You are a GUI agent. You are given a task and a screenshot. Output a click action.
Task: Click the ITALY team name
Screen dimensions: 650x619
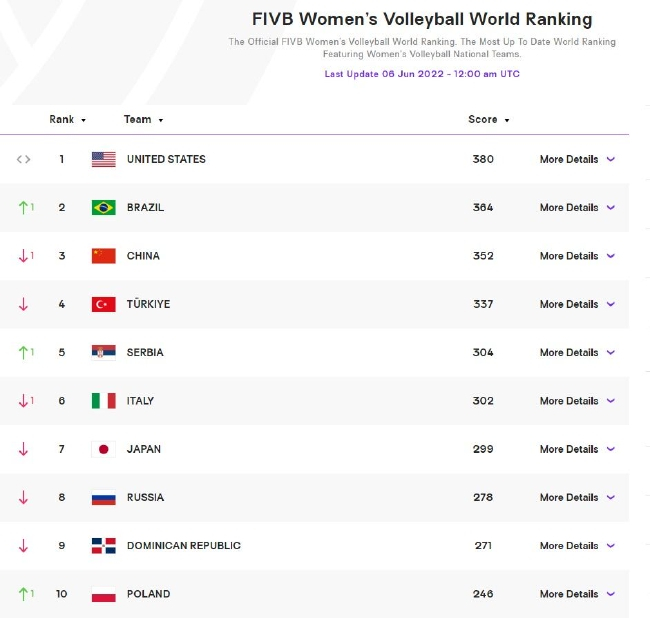point(140,401)
